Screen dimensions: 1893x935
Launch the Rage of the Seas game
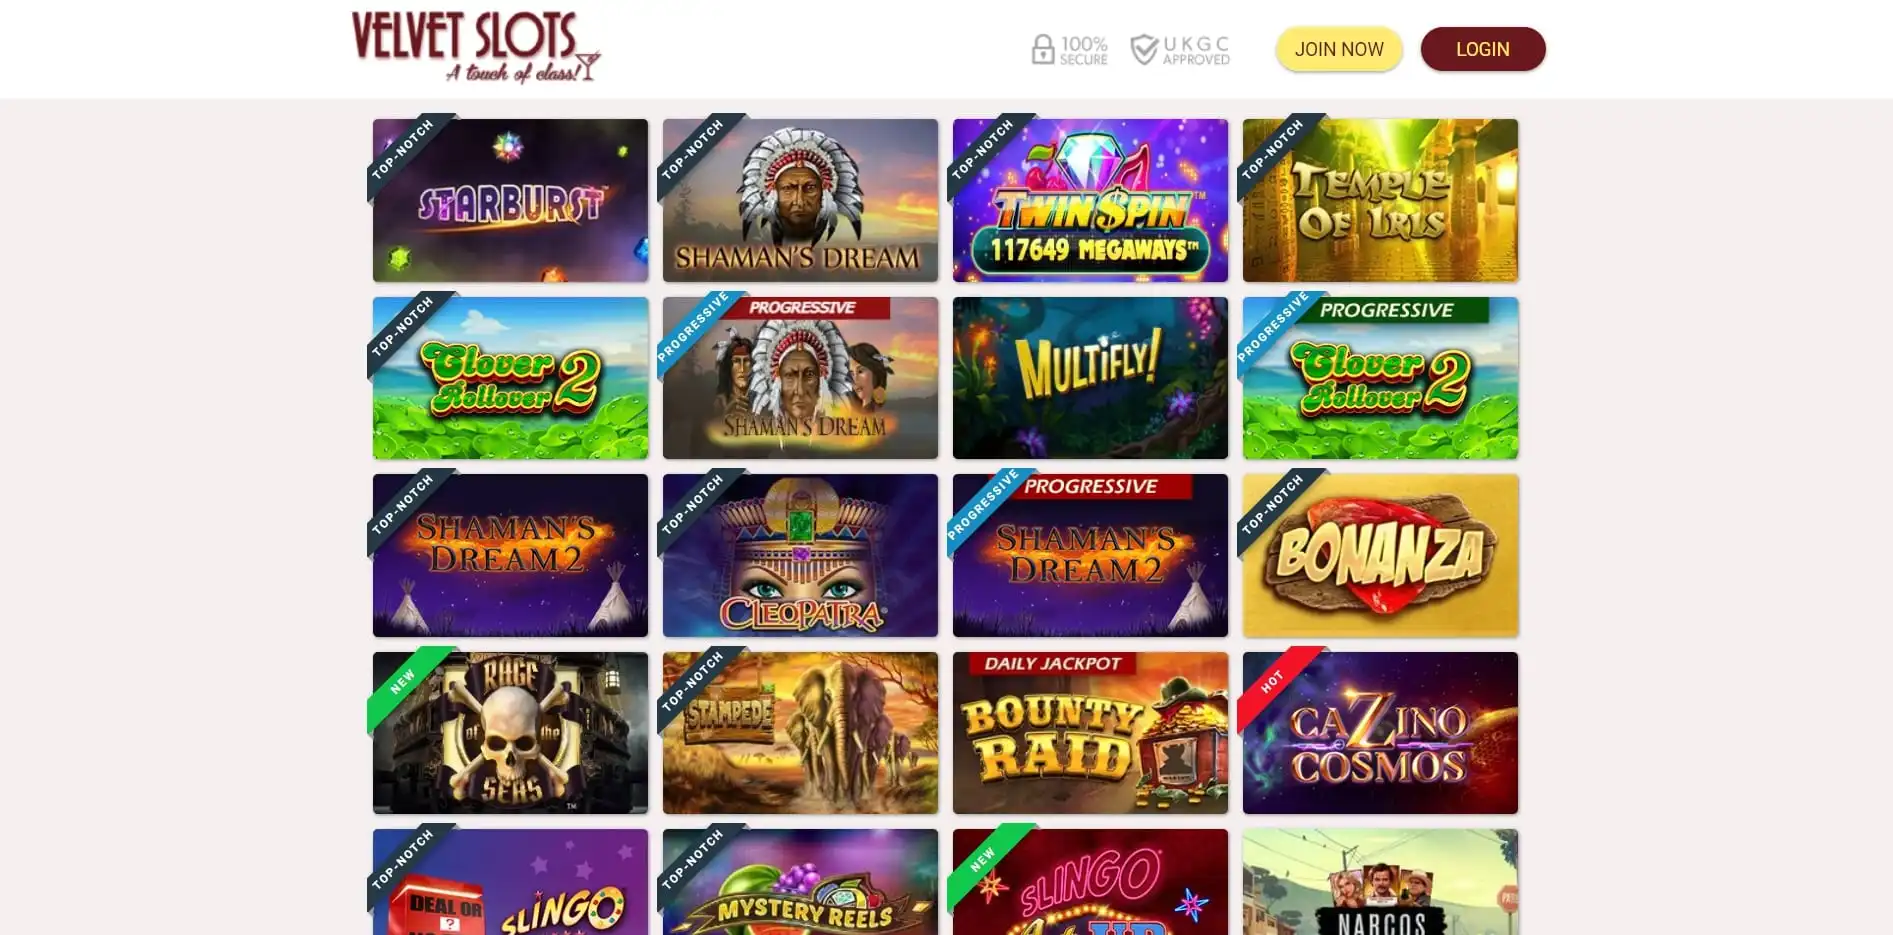(510, 733)
